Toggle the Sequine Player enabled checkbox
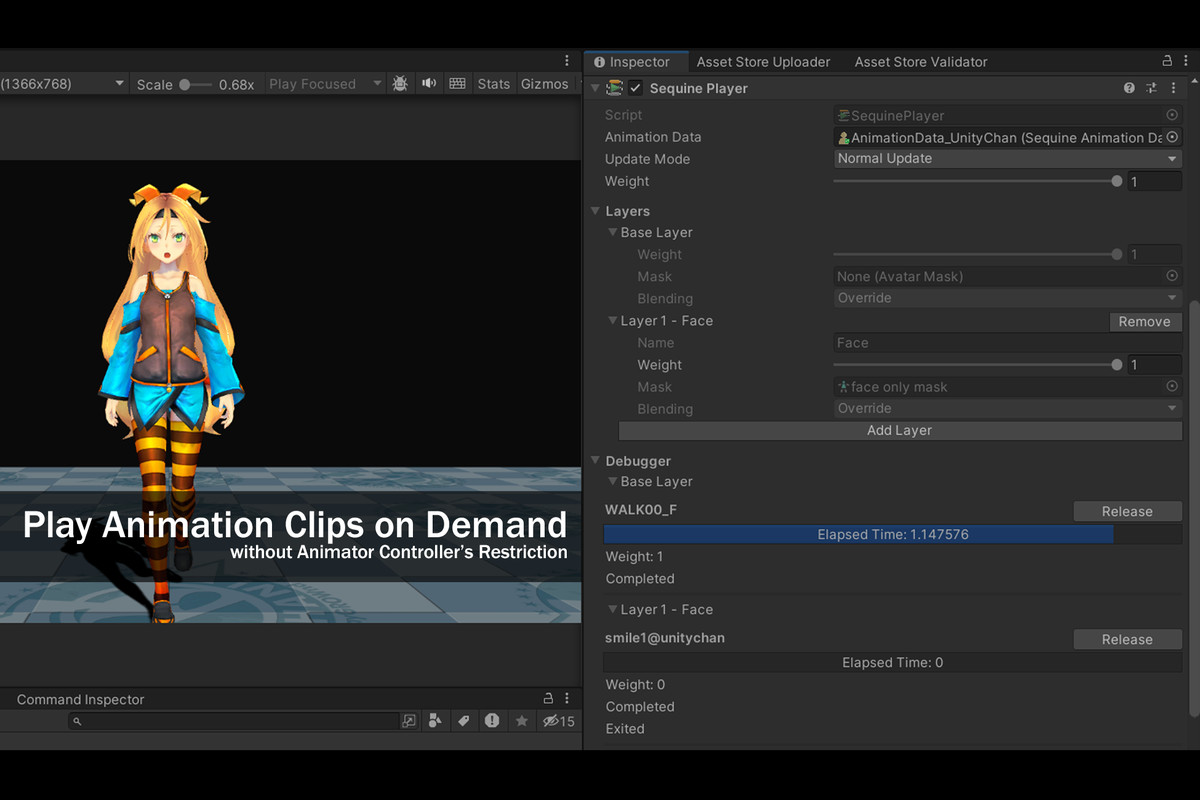Viewport: 1200px width, 800px height. click(x=634, y=88)
